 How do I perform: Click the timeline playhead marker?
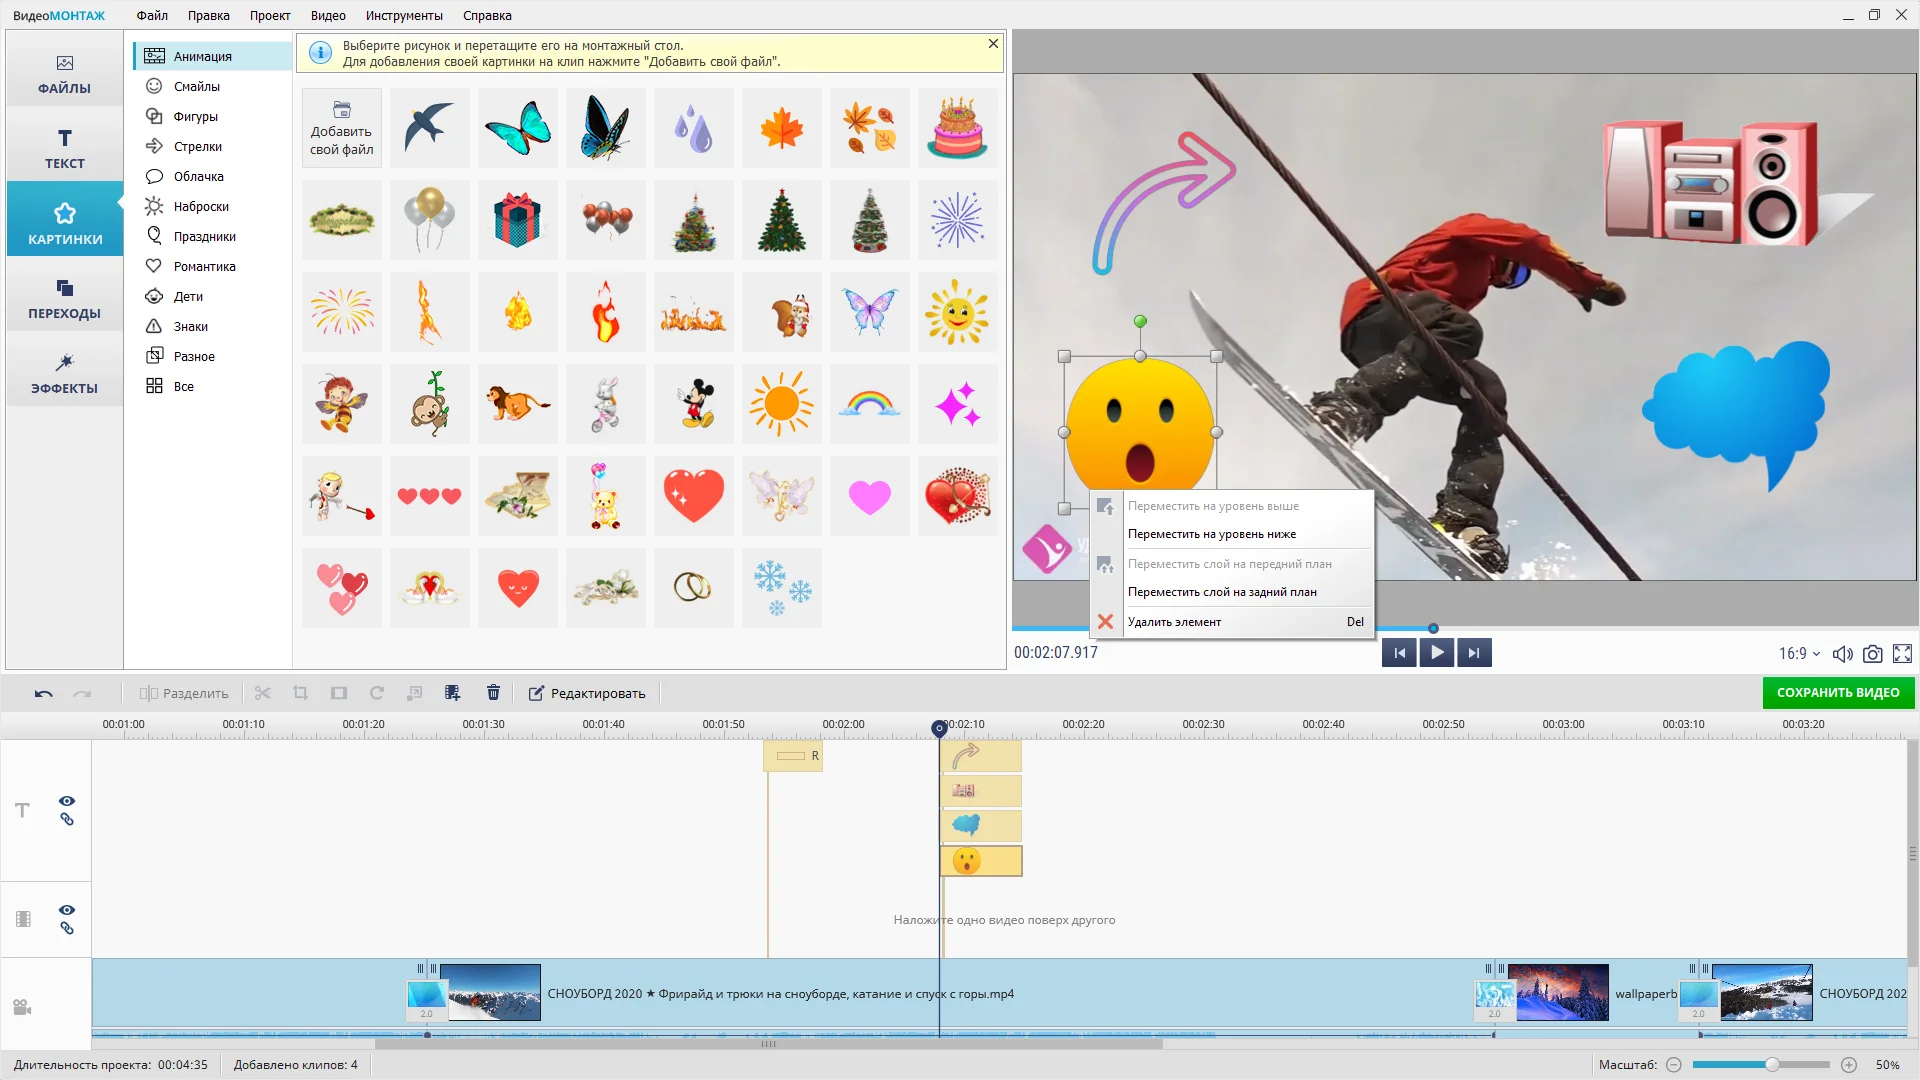[x=939, y=729]
